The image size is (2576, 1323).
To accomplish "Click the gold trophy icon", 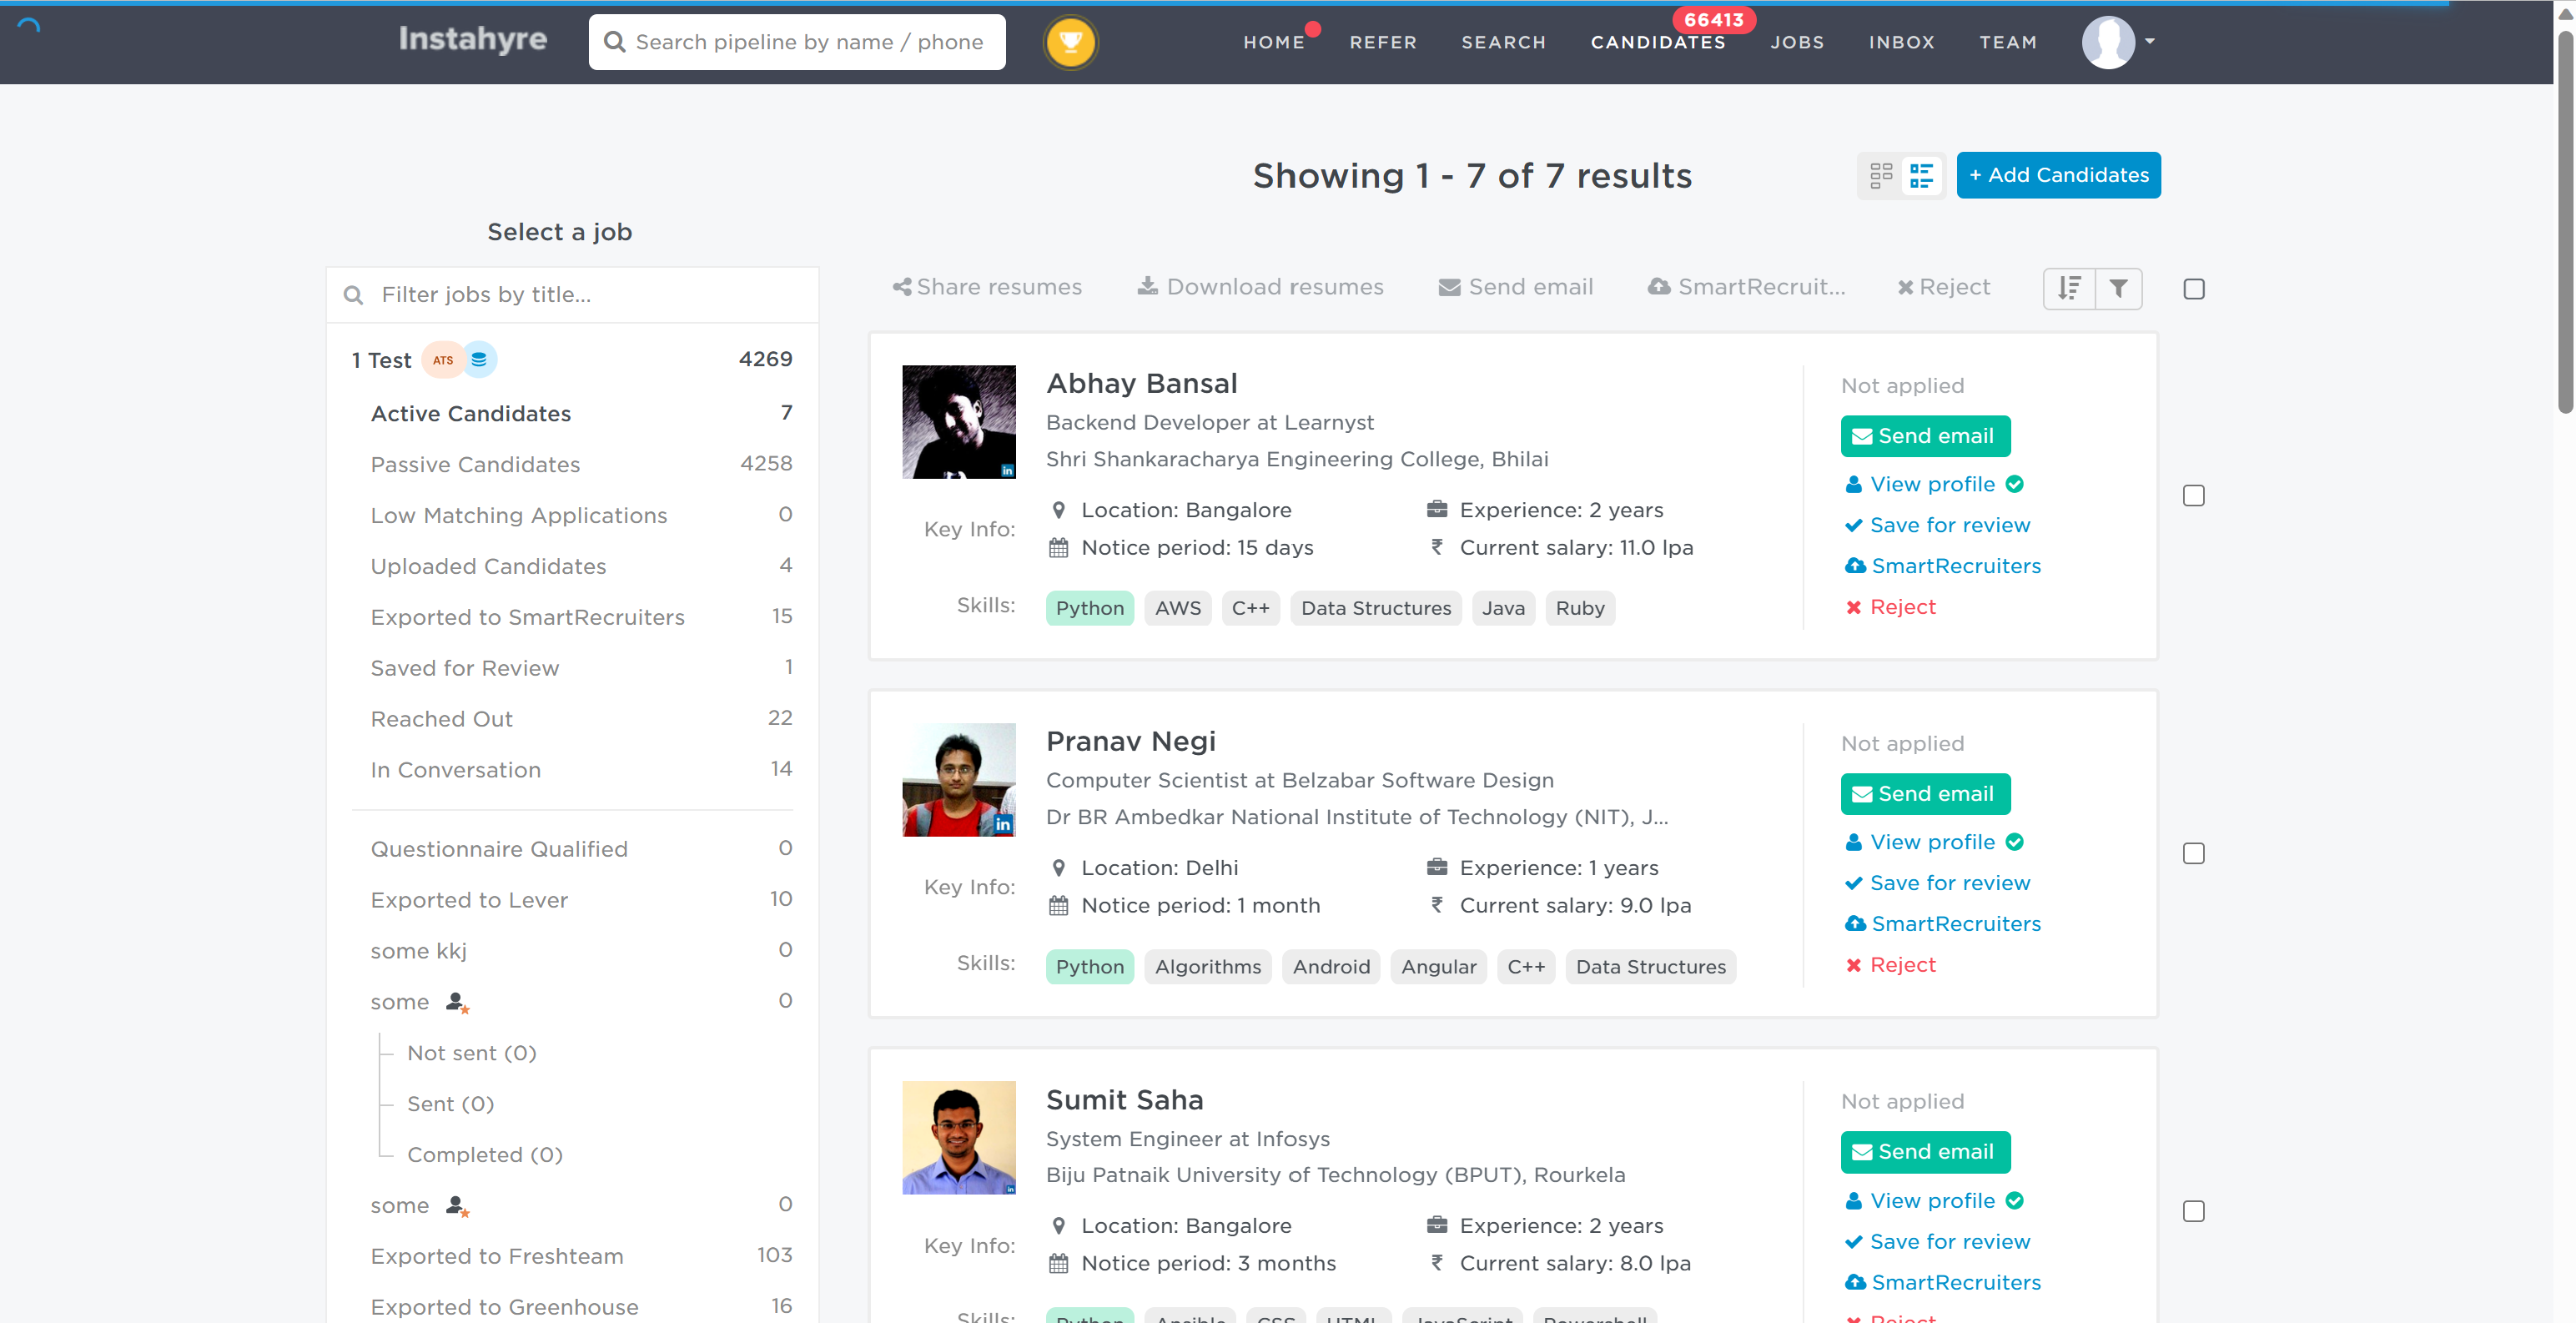I will pyautogui.click(x=1070, y=42).
